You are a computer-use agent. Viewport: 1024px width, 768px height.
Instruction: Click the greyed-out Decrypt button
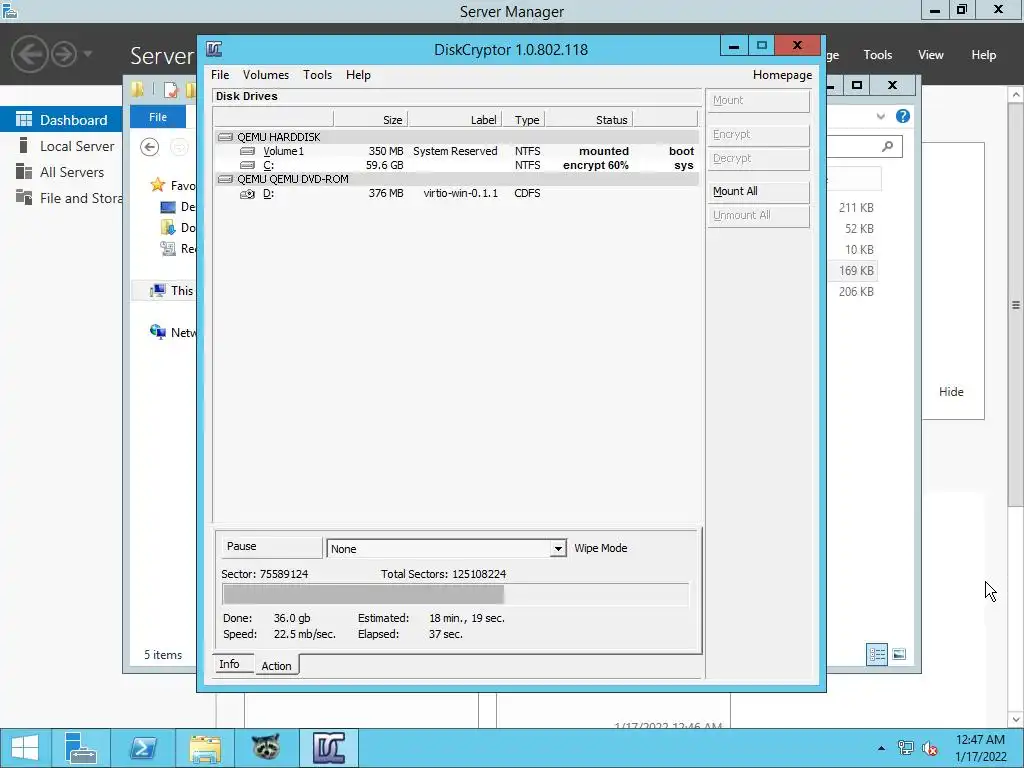[x=759, y=159]
